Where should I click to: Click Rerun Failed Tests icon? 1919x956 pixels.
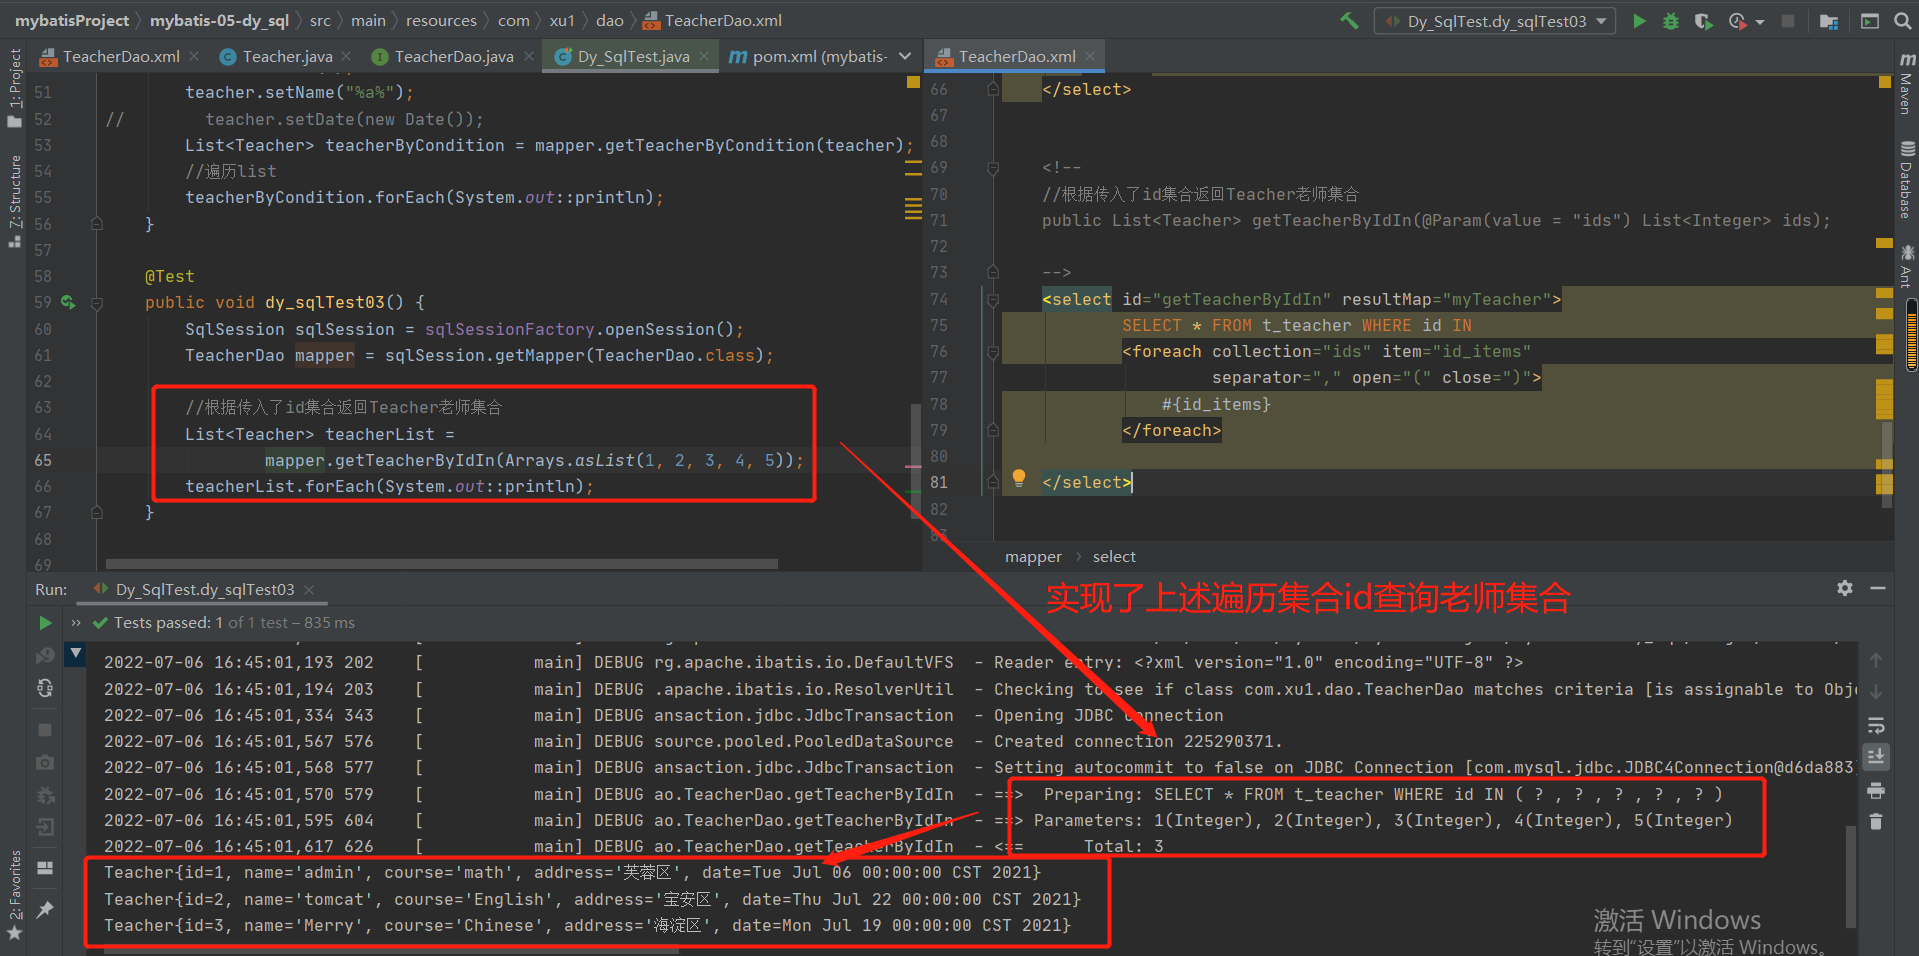[45, 656]
